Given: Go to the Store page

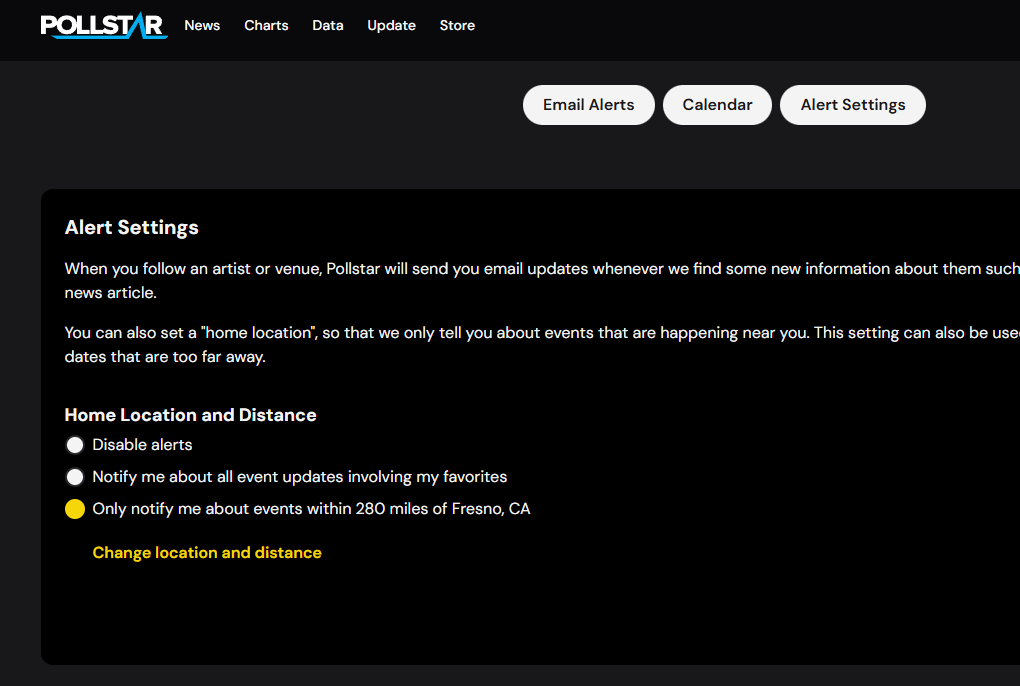Looking at the screenshot, I should 457,25.
